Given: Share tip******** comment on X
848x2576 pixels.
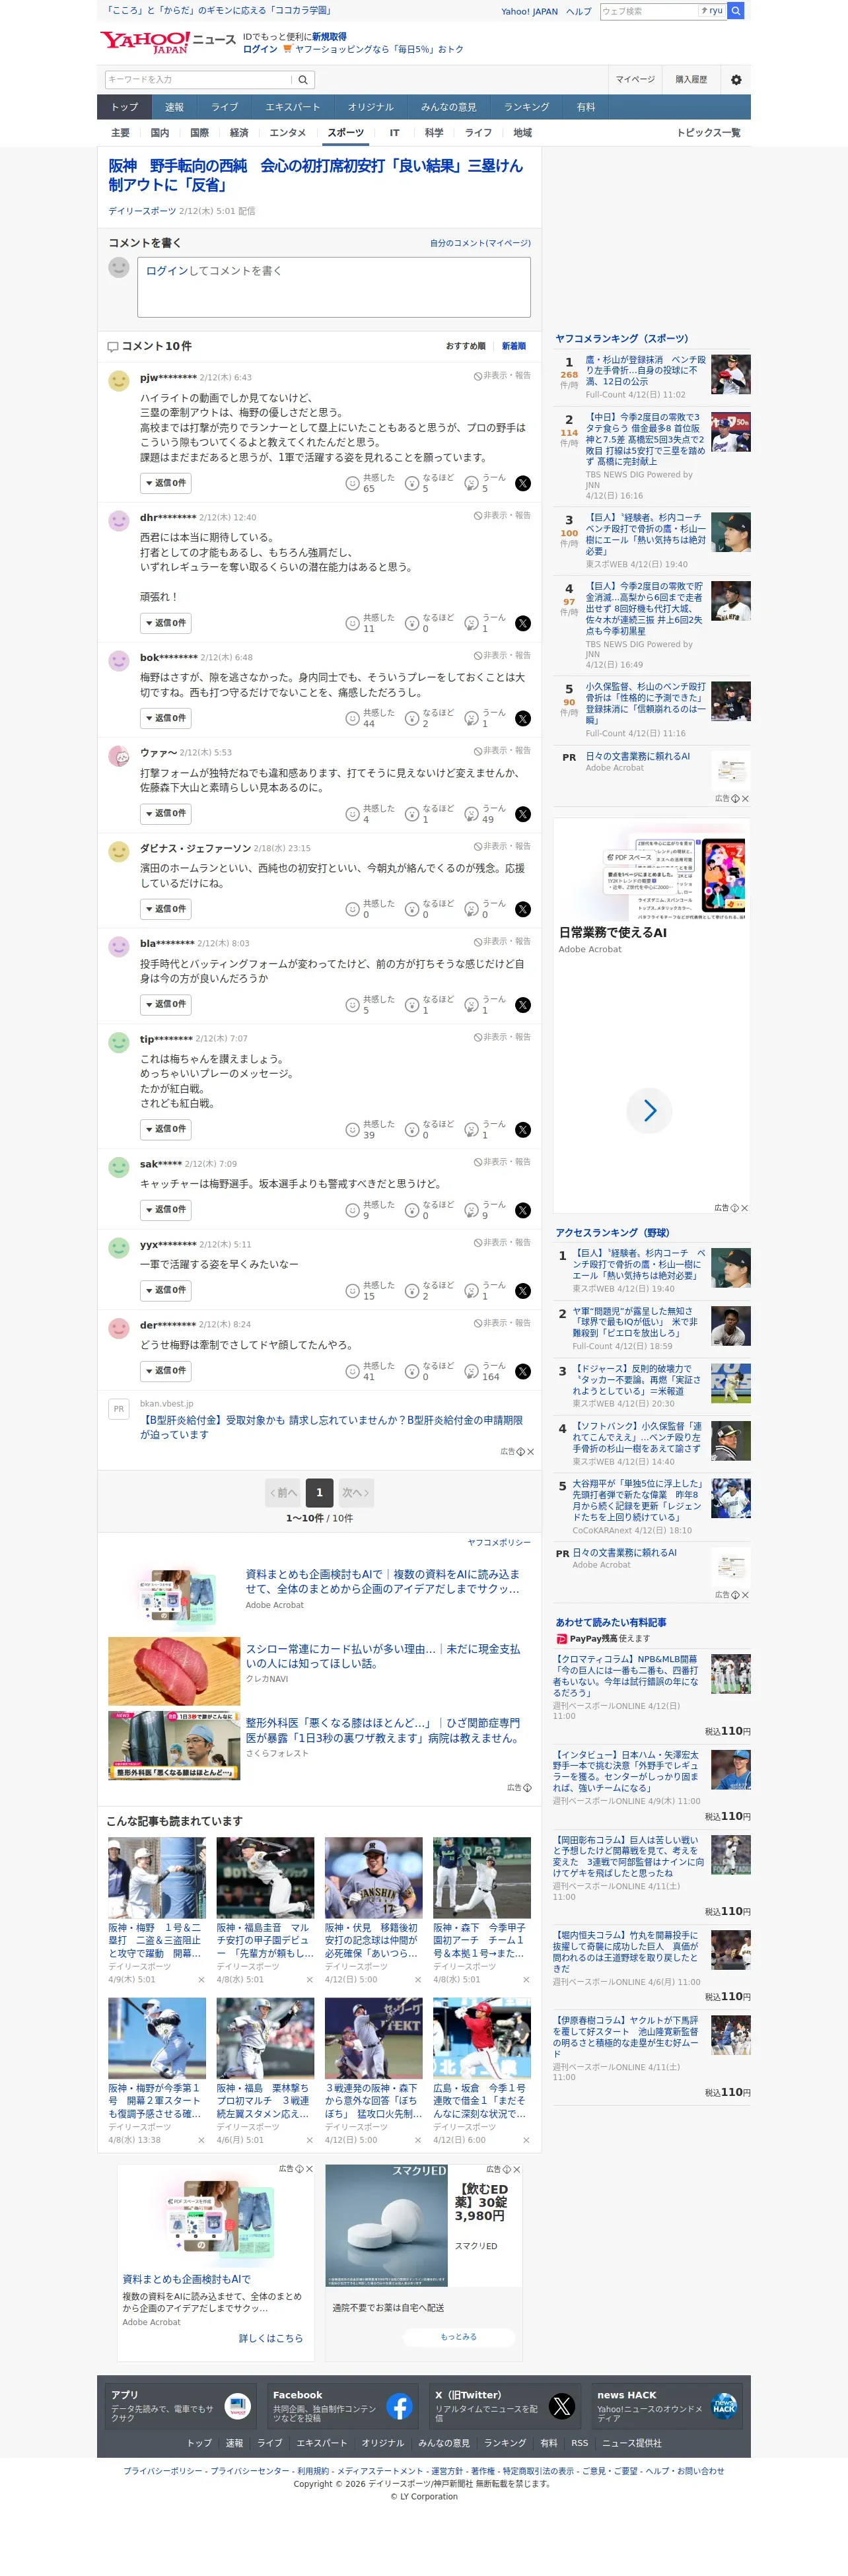Looking at the screenshot, I should pos(523,1130).
